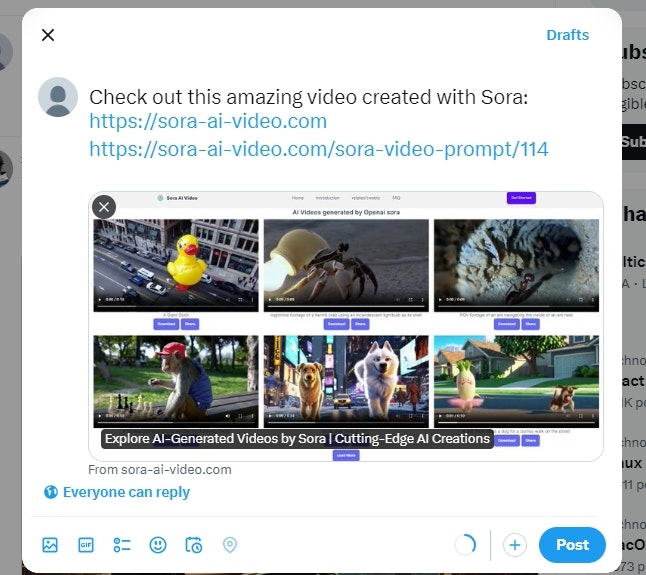This screenshot has width=646, height=575.
Task: Click the character count progress ring
Action: pos(466,545)
